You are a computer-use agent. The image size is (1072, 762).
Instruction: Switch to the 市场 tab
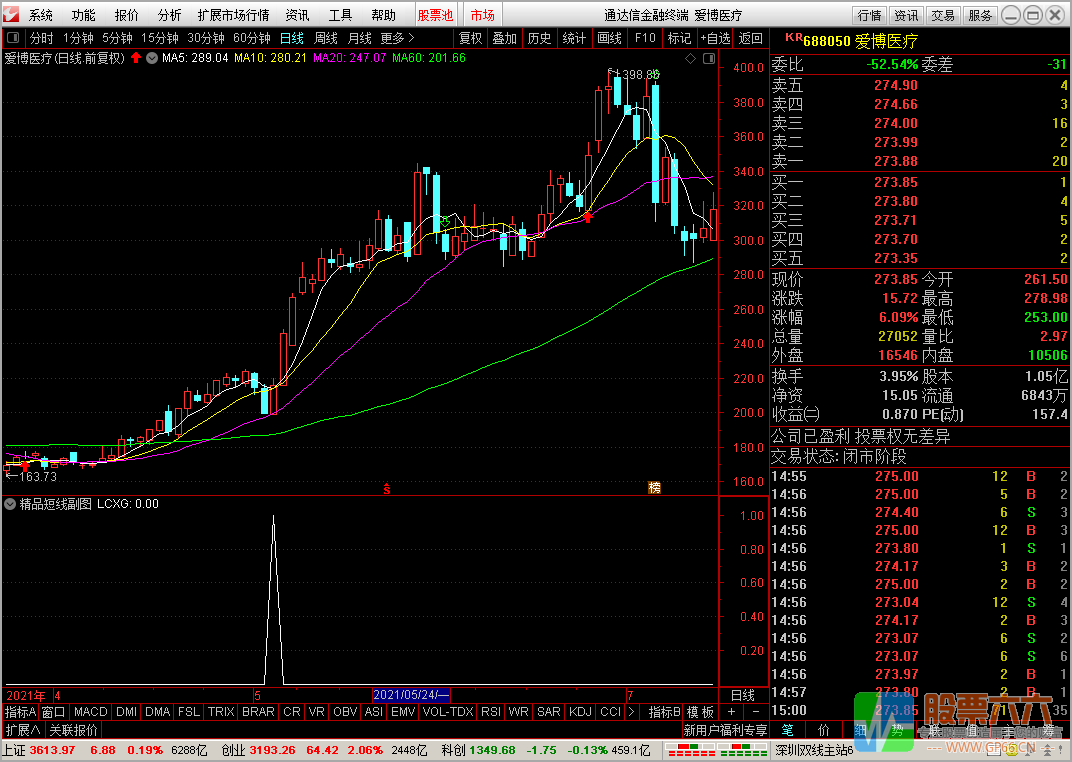[483, 15]
